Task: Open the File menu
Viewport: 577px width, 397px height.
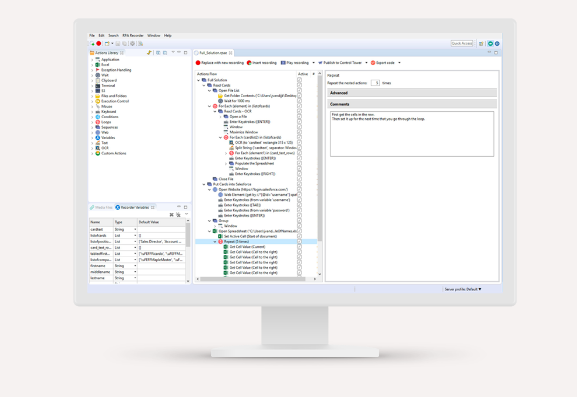Action: tap(92, 36)
